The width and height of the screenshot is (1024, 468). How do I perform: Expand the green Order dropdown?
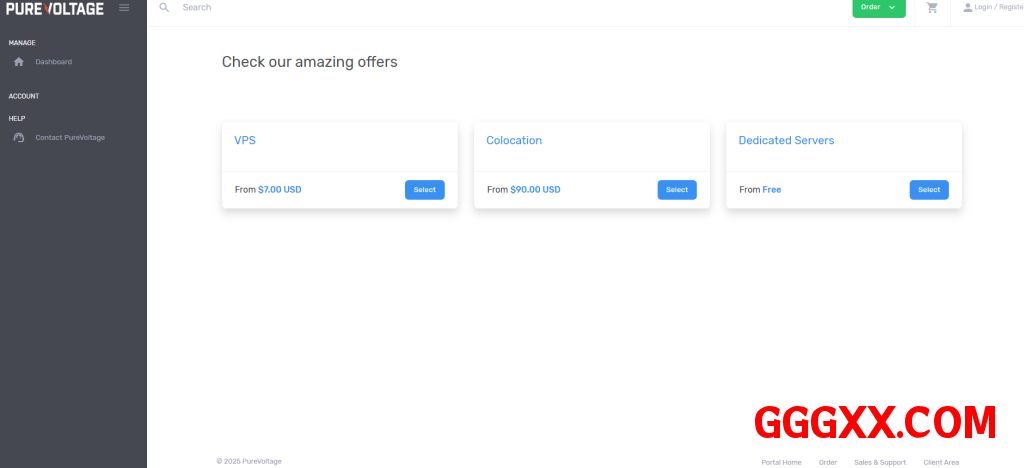click(878, 8)
